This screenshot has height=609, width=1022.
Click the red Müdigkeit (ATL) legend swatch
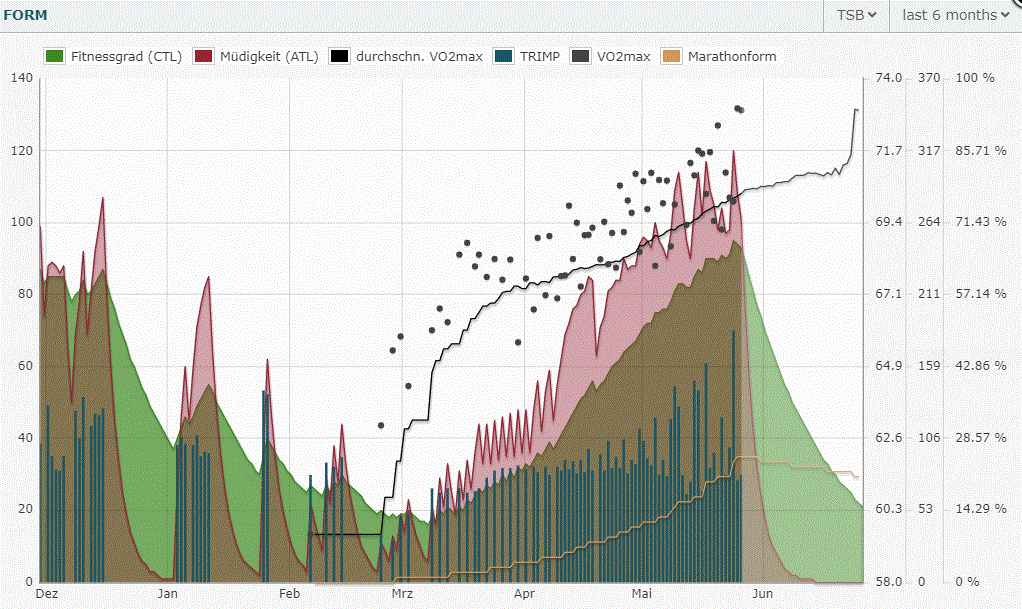click(x=205, y=57)
